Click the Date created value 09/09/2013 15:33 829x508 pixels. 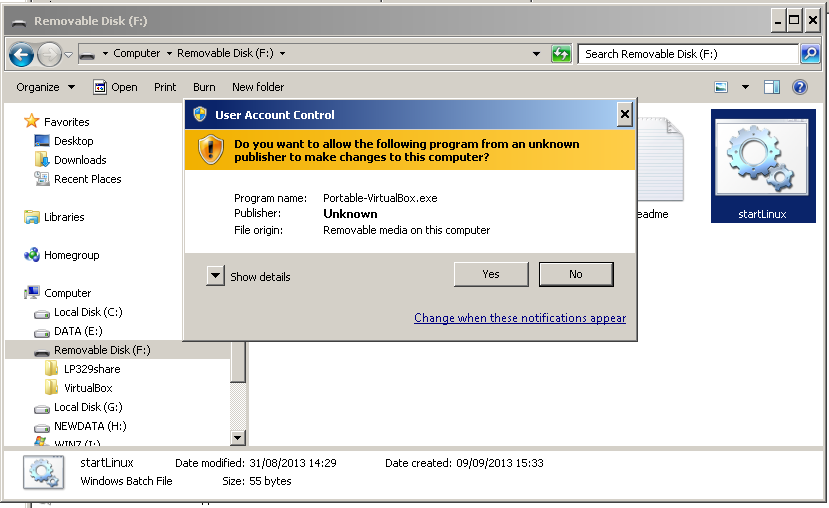(500, 463)
